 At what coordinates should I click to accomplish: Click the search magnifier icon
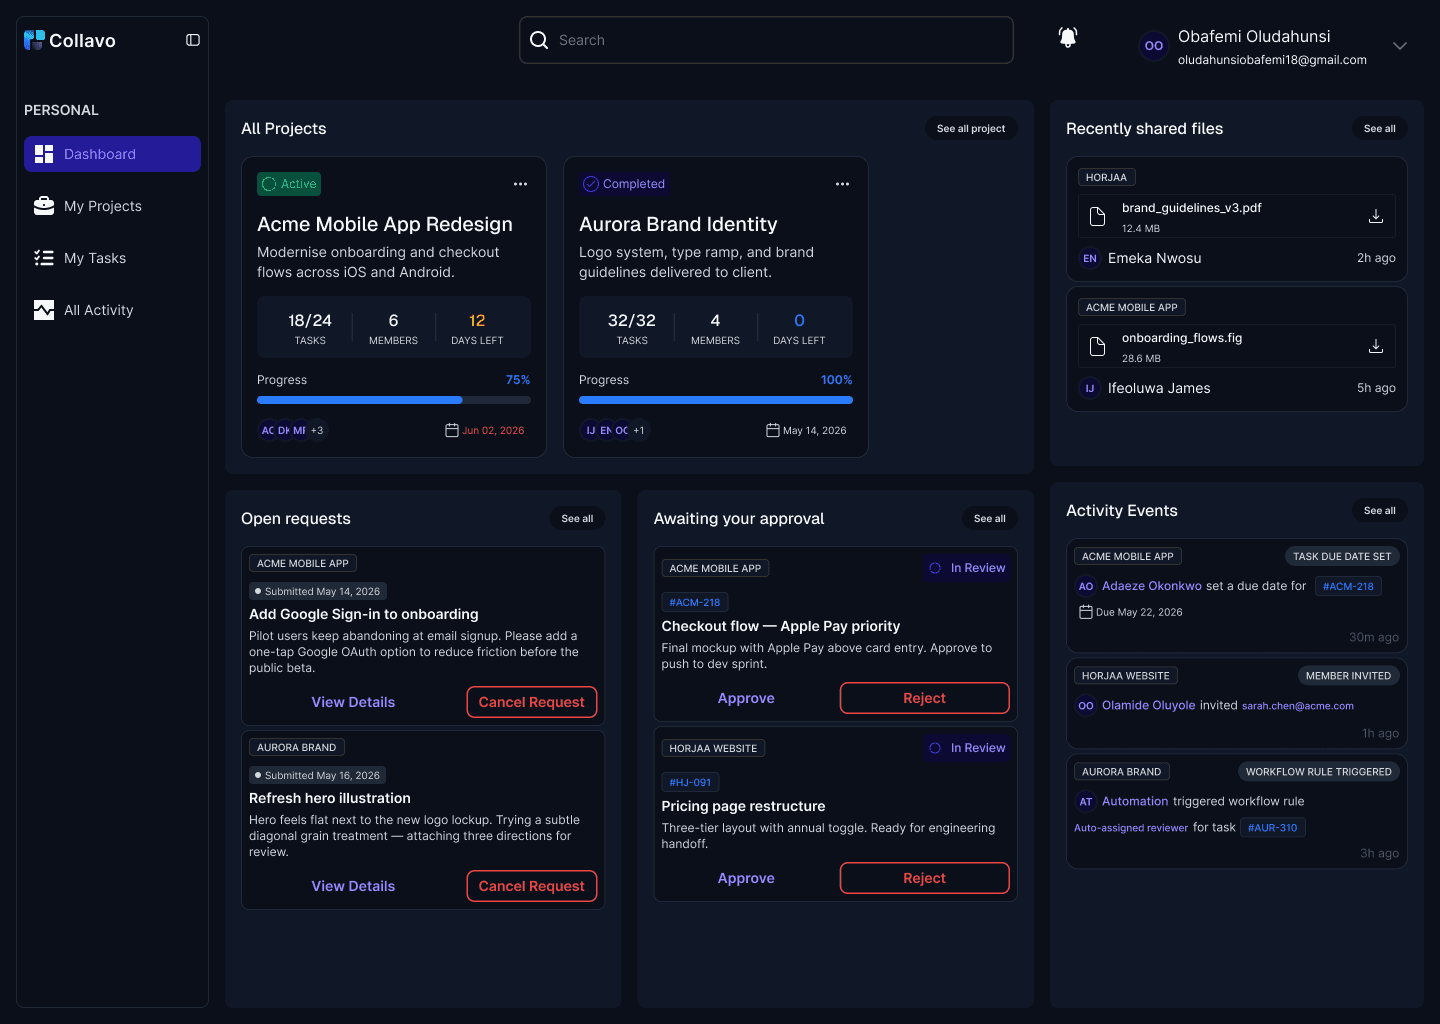click(x=539, y=40)
